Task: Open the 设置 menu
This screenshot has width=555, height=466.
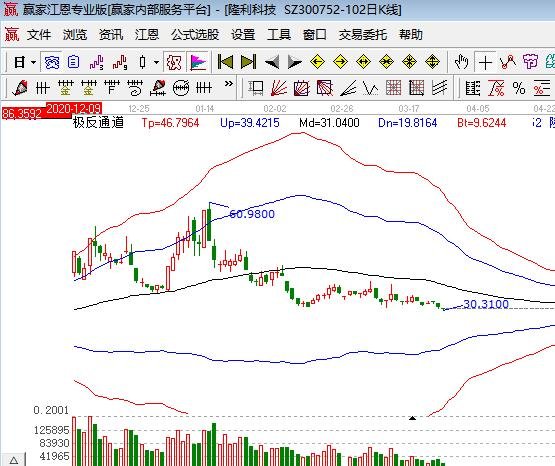Action: click(243, 35)
